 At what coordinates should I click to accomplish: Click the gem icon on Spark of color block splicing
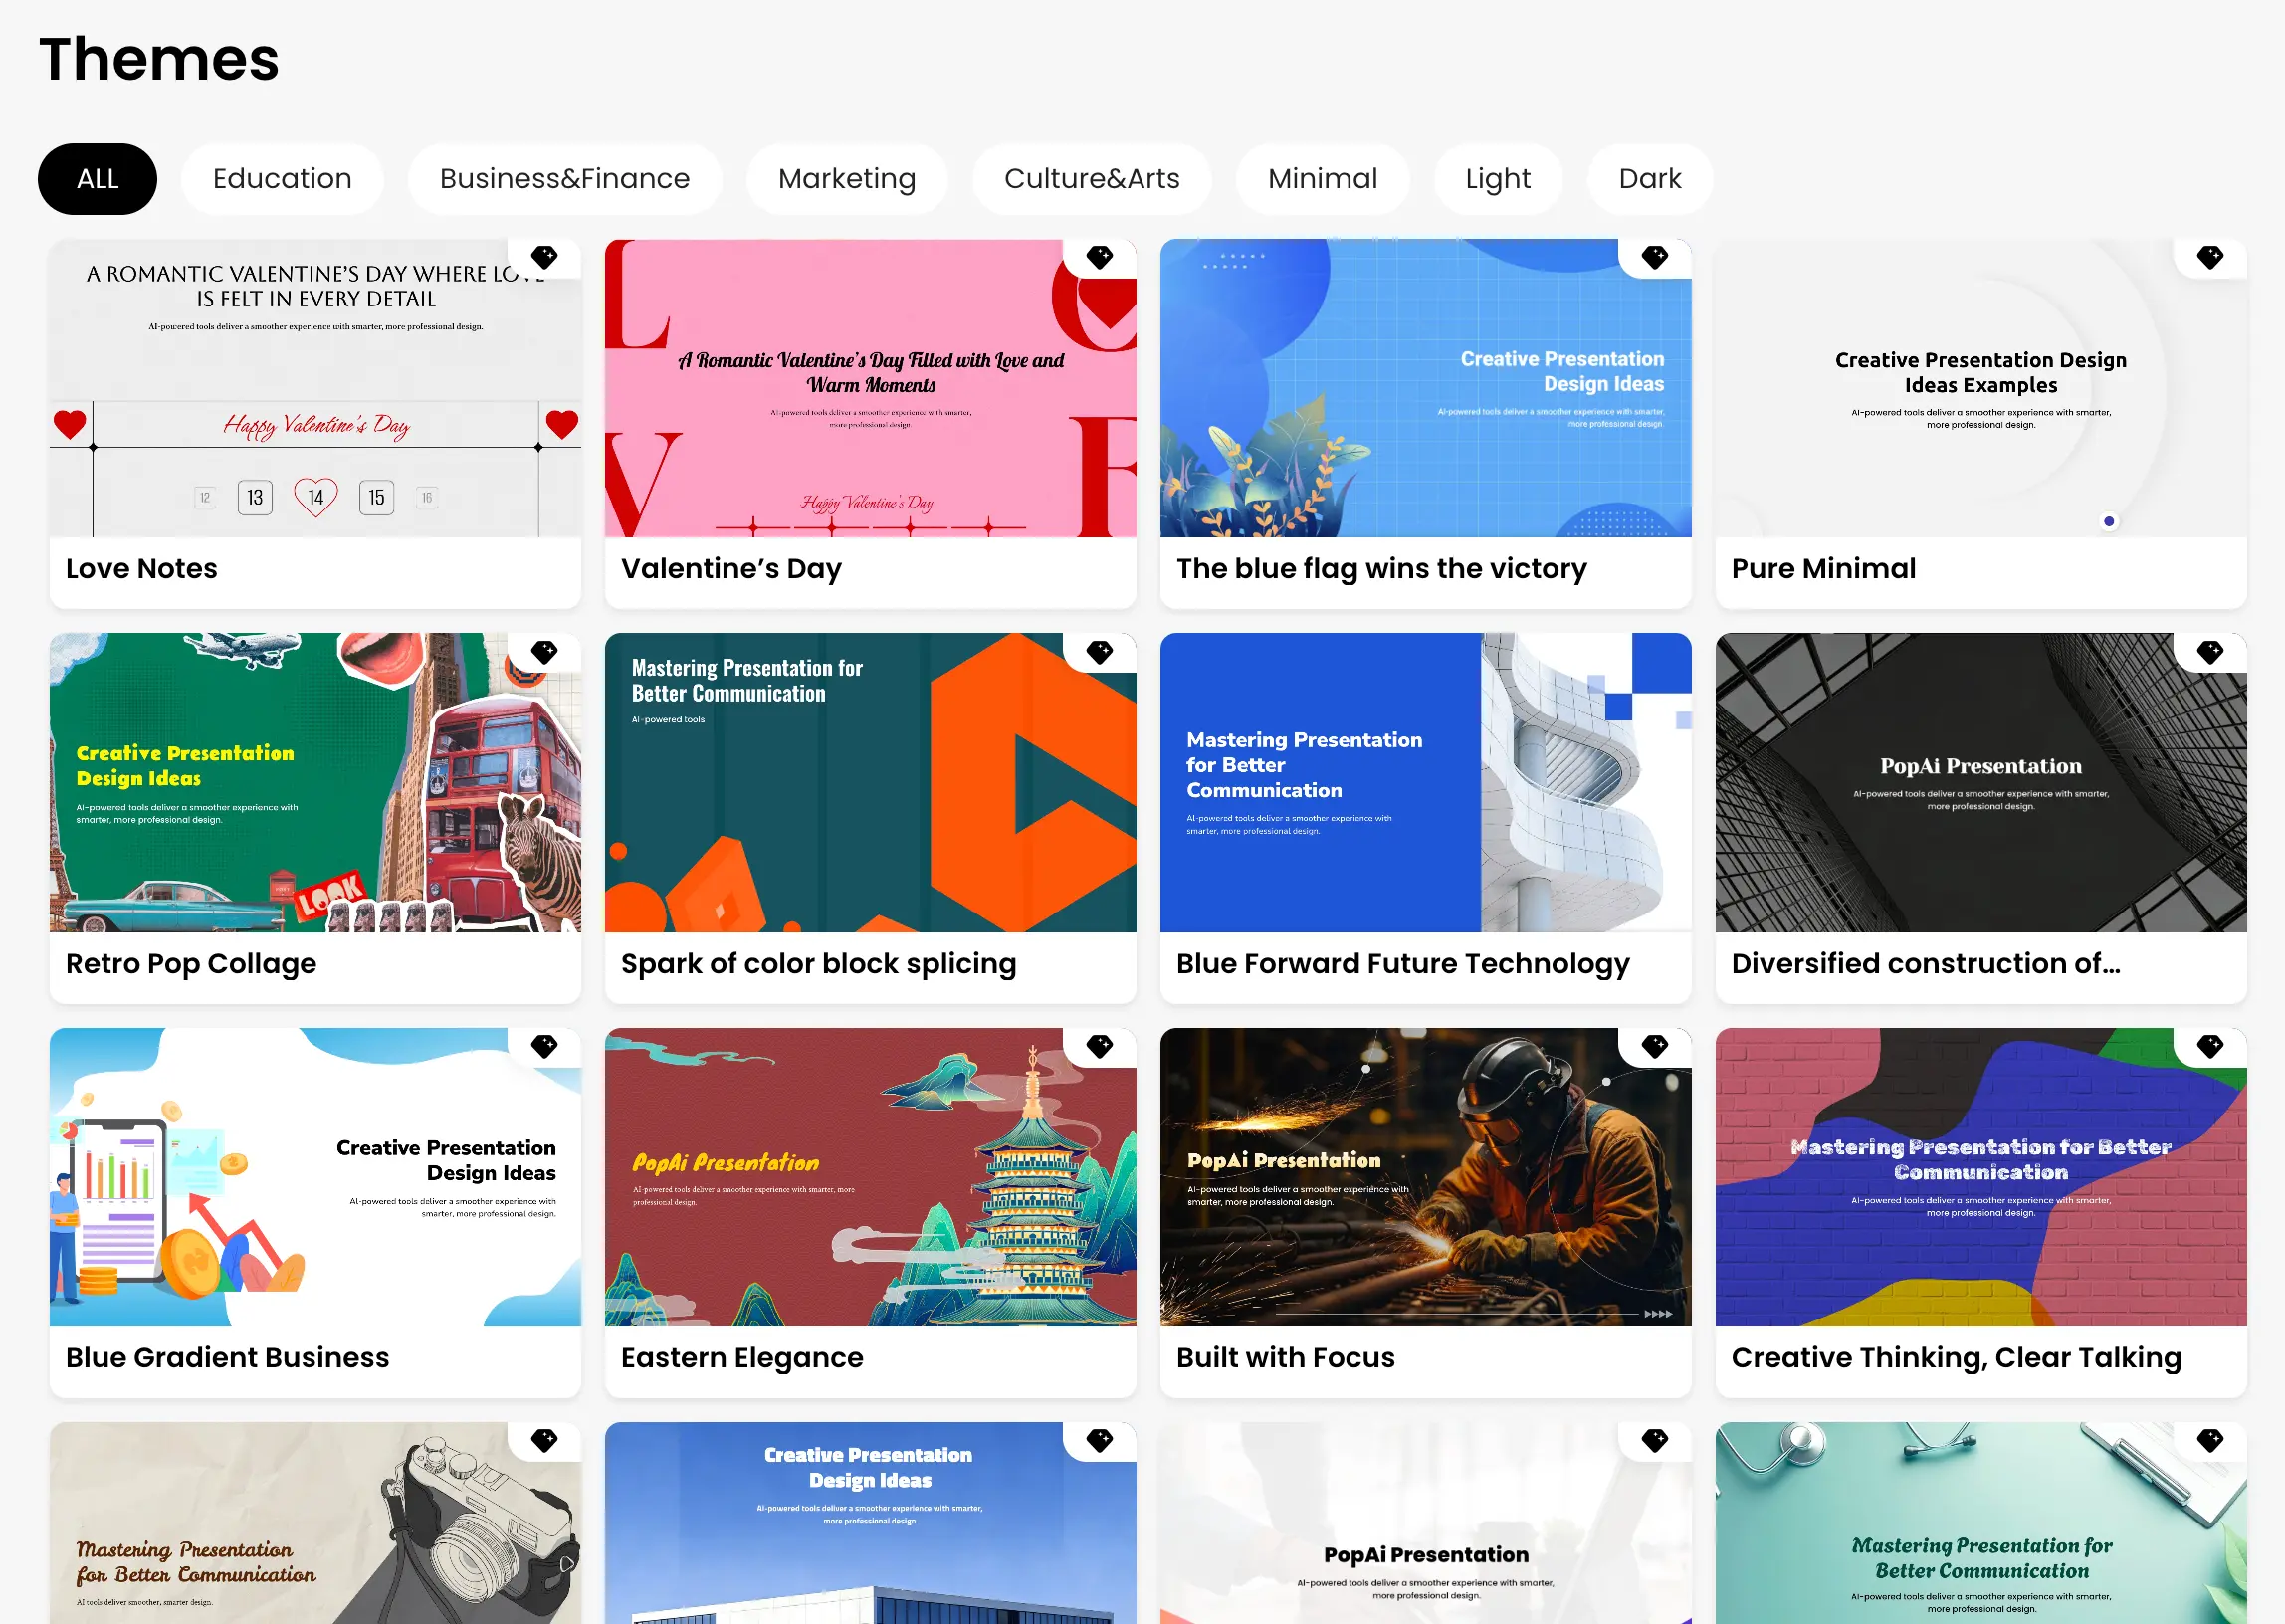click(x=1101, y=652)
